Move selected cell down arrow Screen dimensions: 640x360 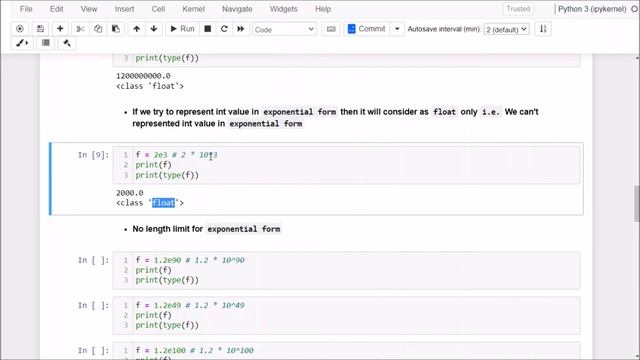coord(154,29)
